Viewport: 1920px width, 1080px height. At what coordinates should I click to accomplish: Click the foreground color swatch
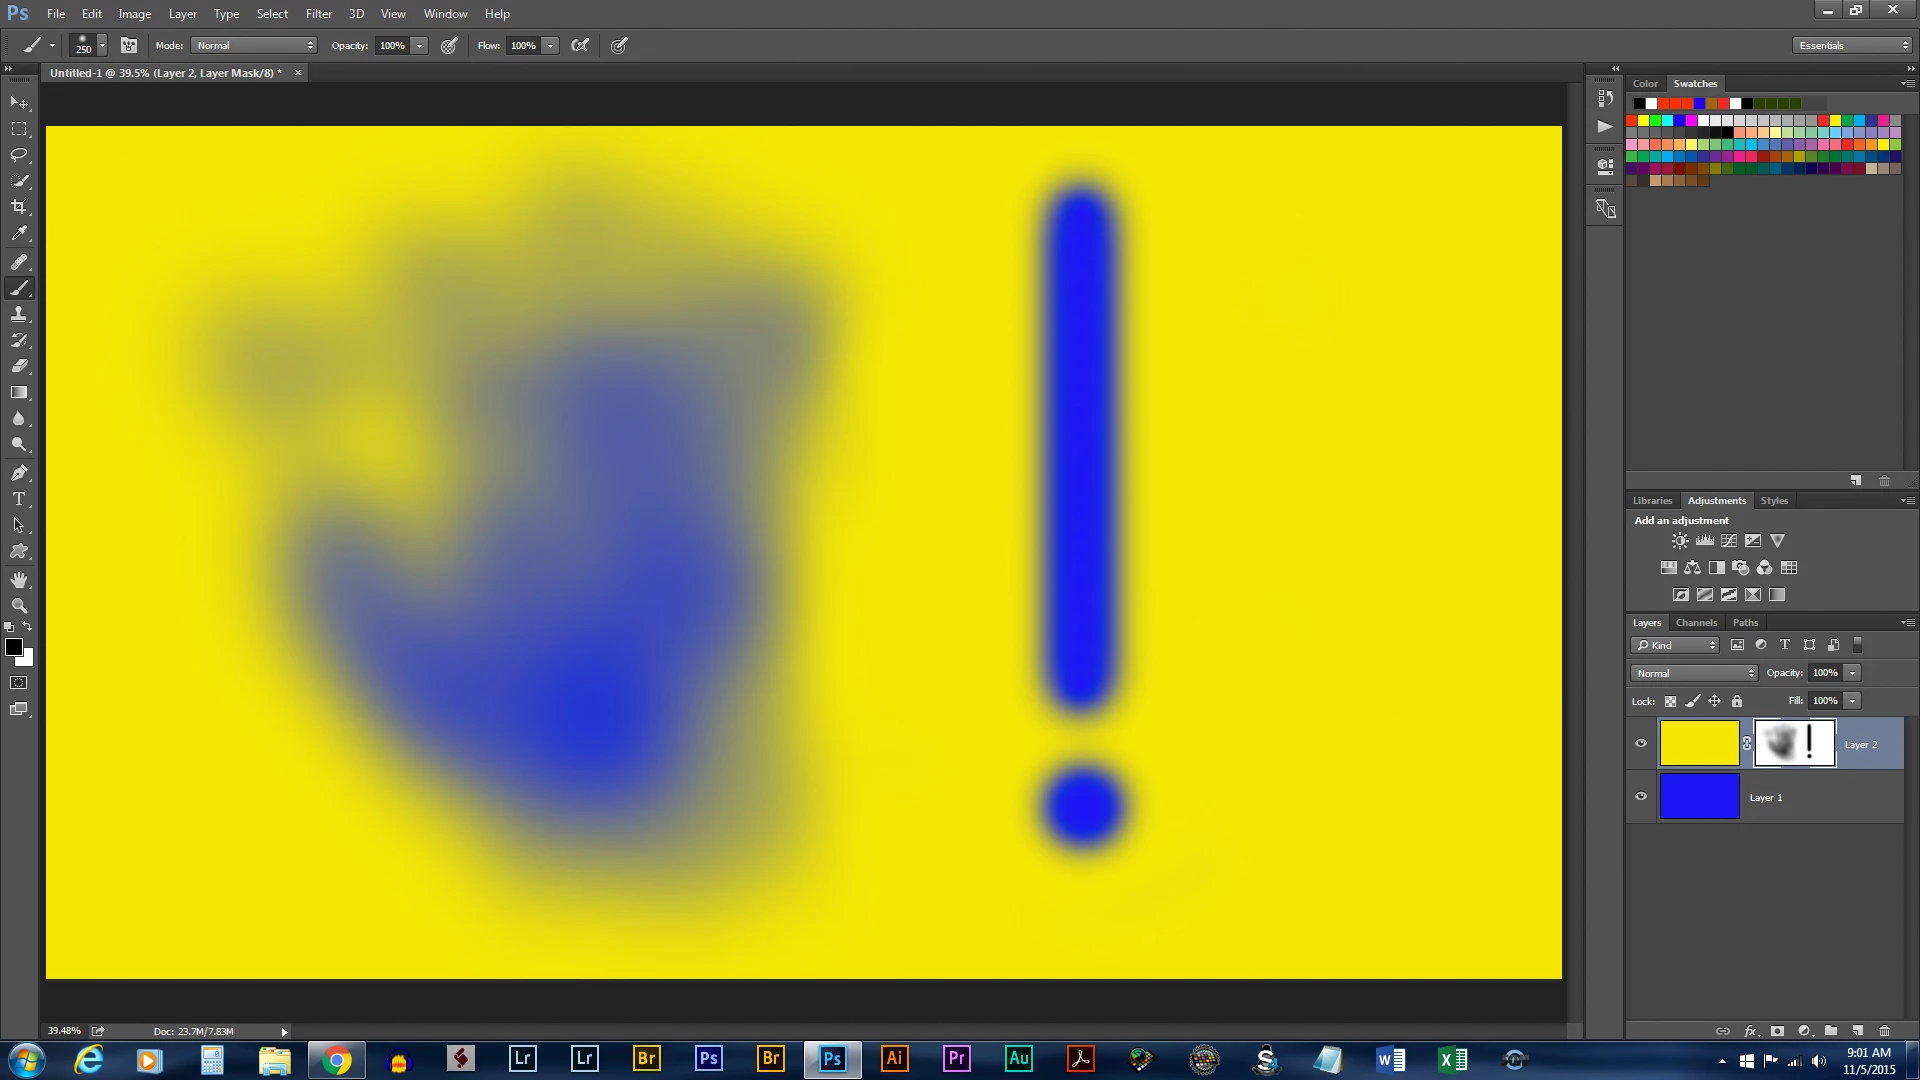point(14,647)
